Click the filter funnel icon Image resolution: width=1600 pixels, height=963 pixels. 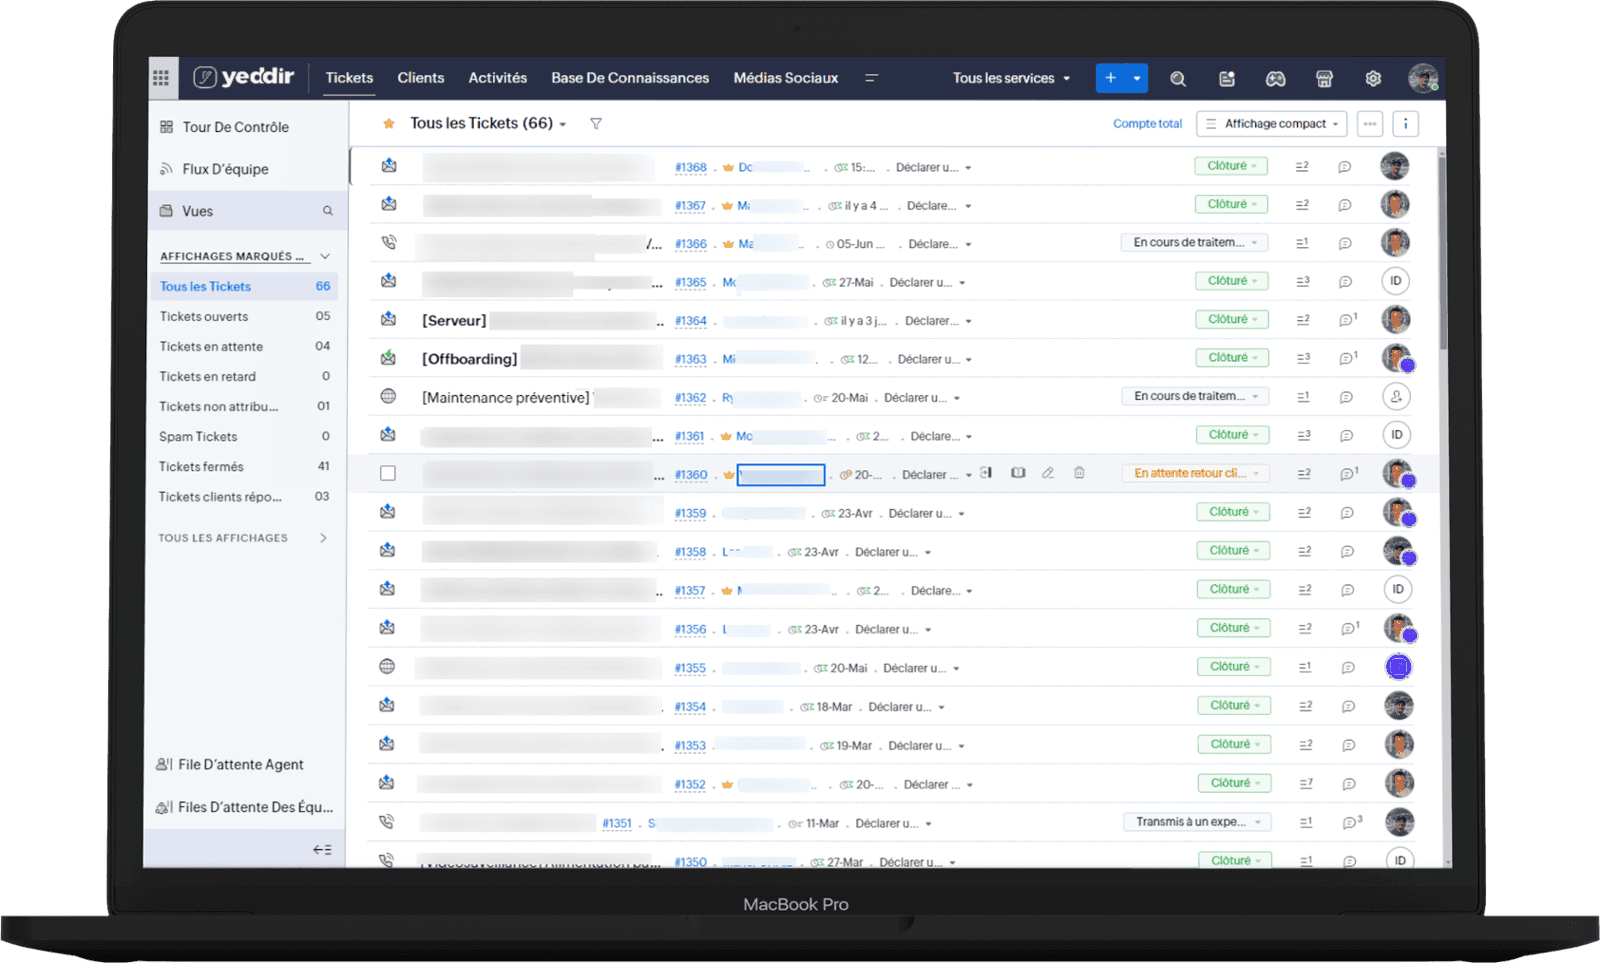tap(596, 124)
